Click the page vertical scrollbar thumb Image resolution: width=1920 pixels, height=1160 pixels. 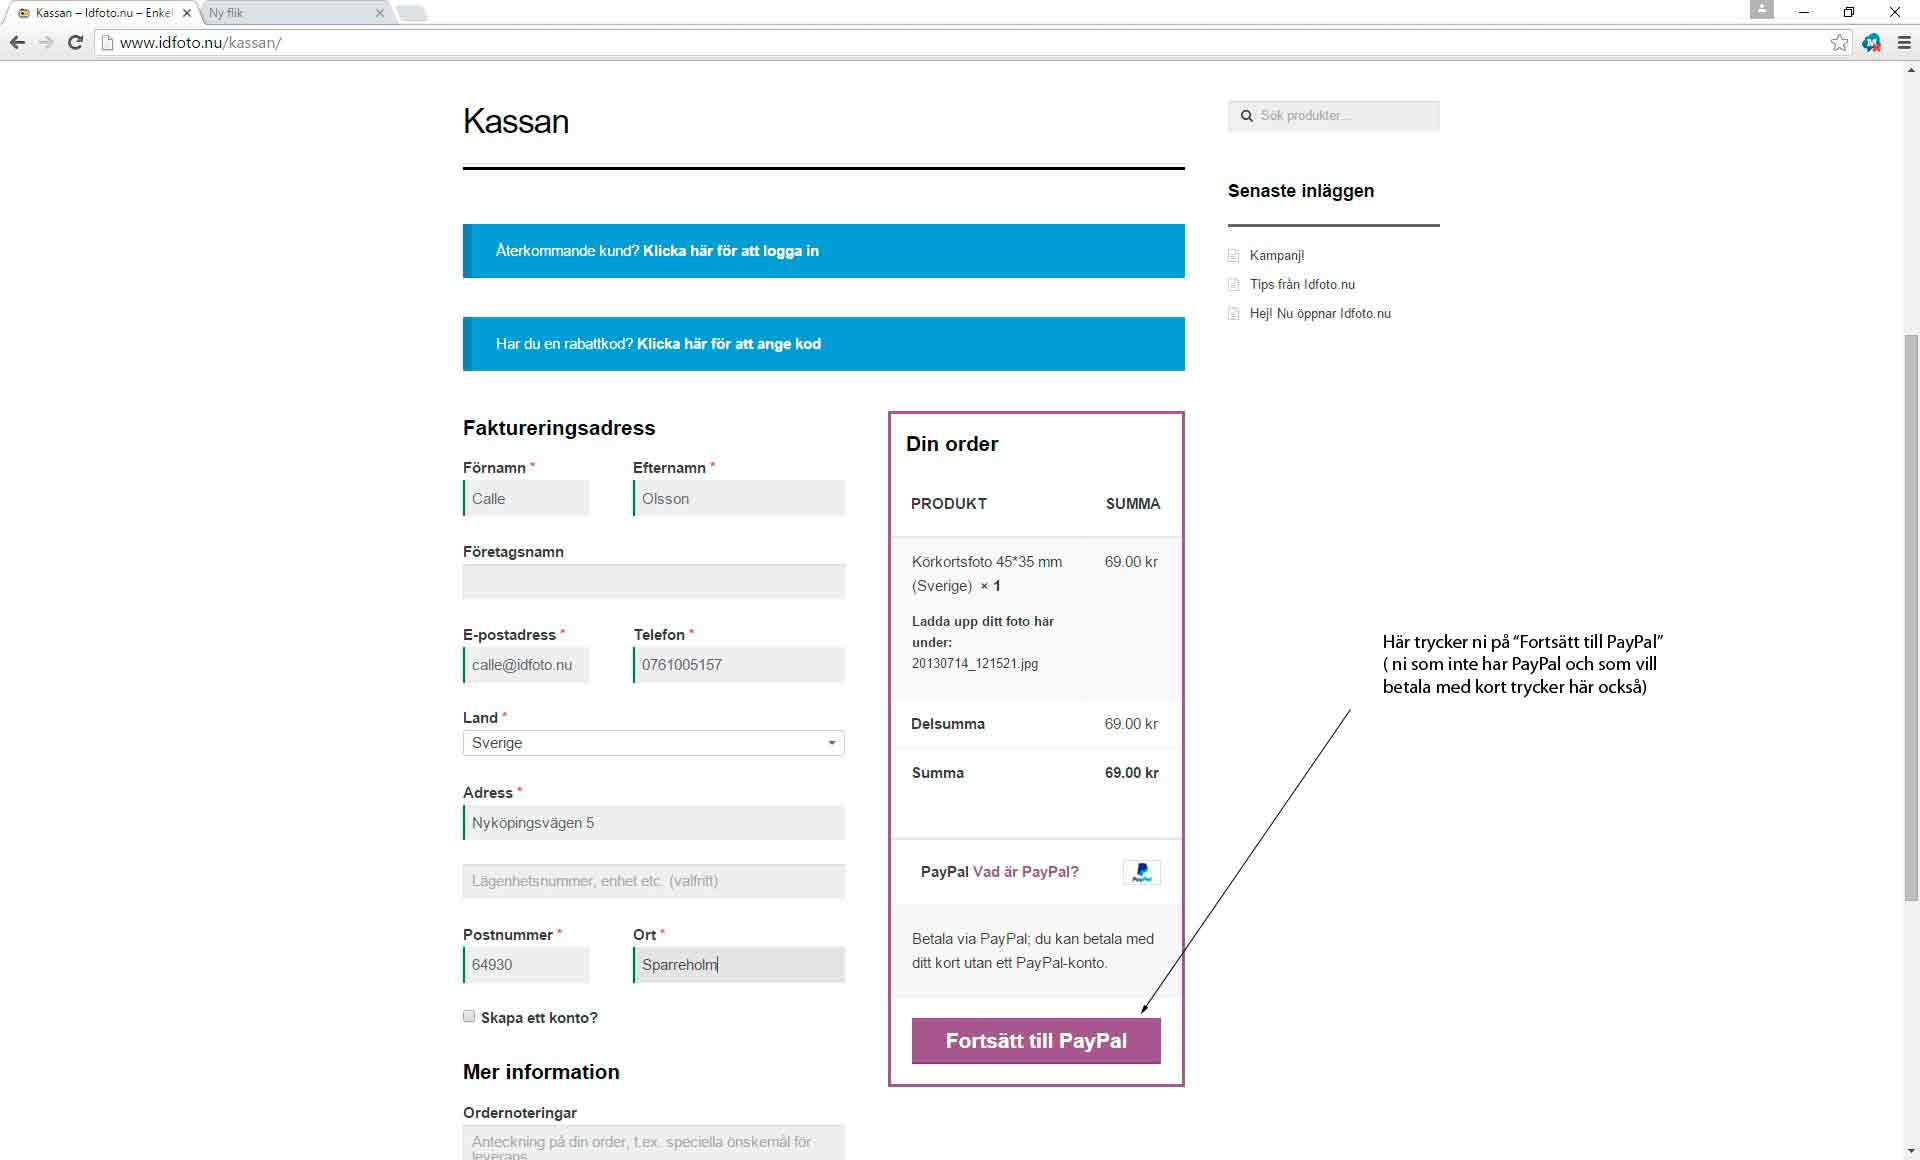(1911, 618)
